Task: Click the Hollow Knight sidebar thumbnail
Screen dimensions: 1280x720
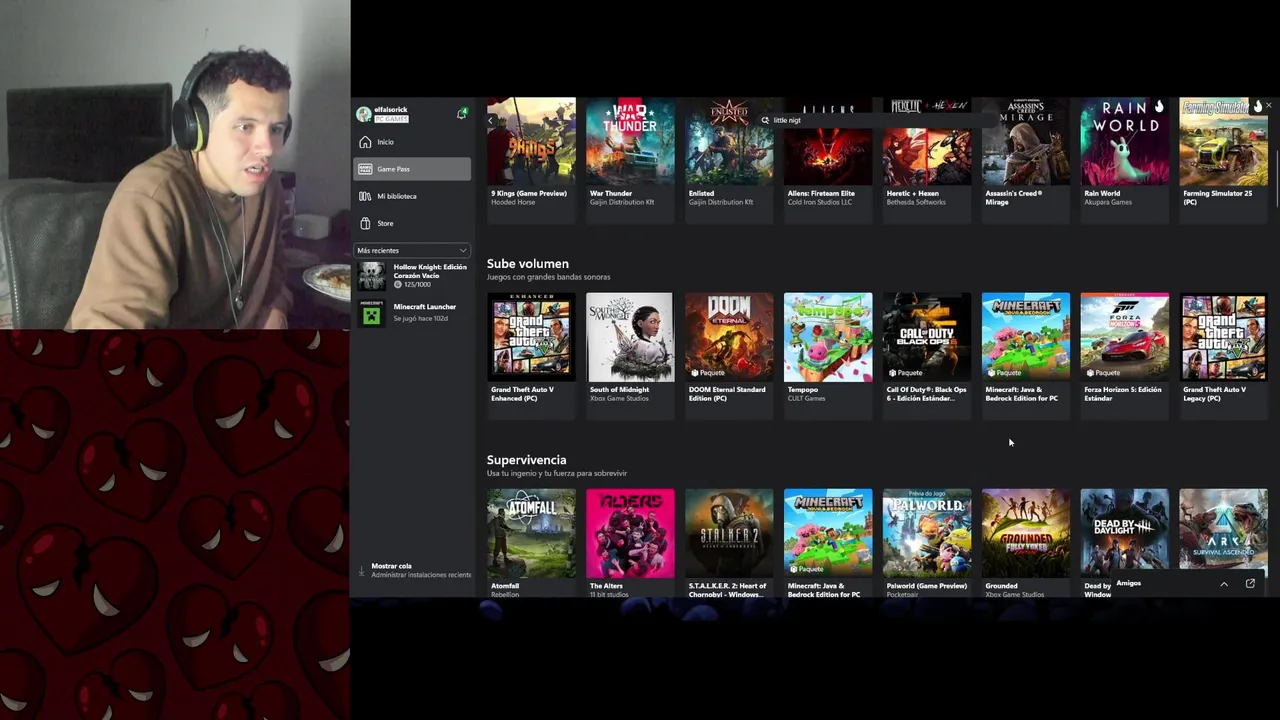Action: pos(371,276)
